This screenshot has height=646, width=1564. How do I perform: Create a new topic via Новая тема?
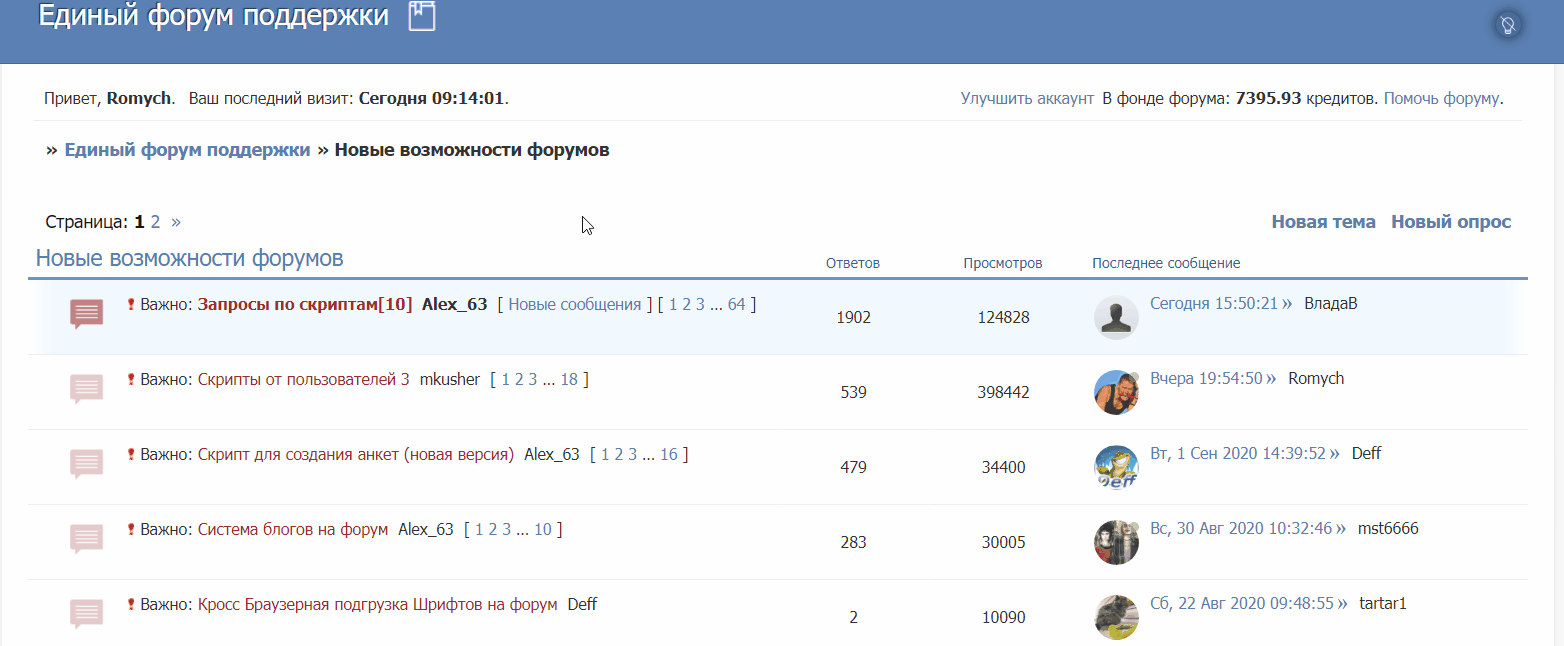(1323, 222)
